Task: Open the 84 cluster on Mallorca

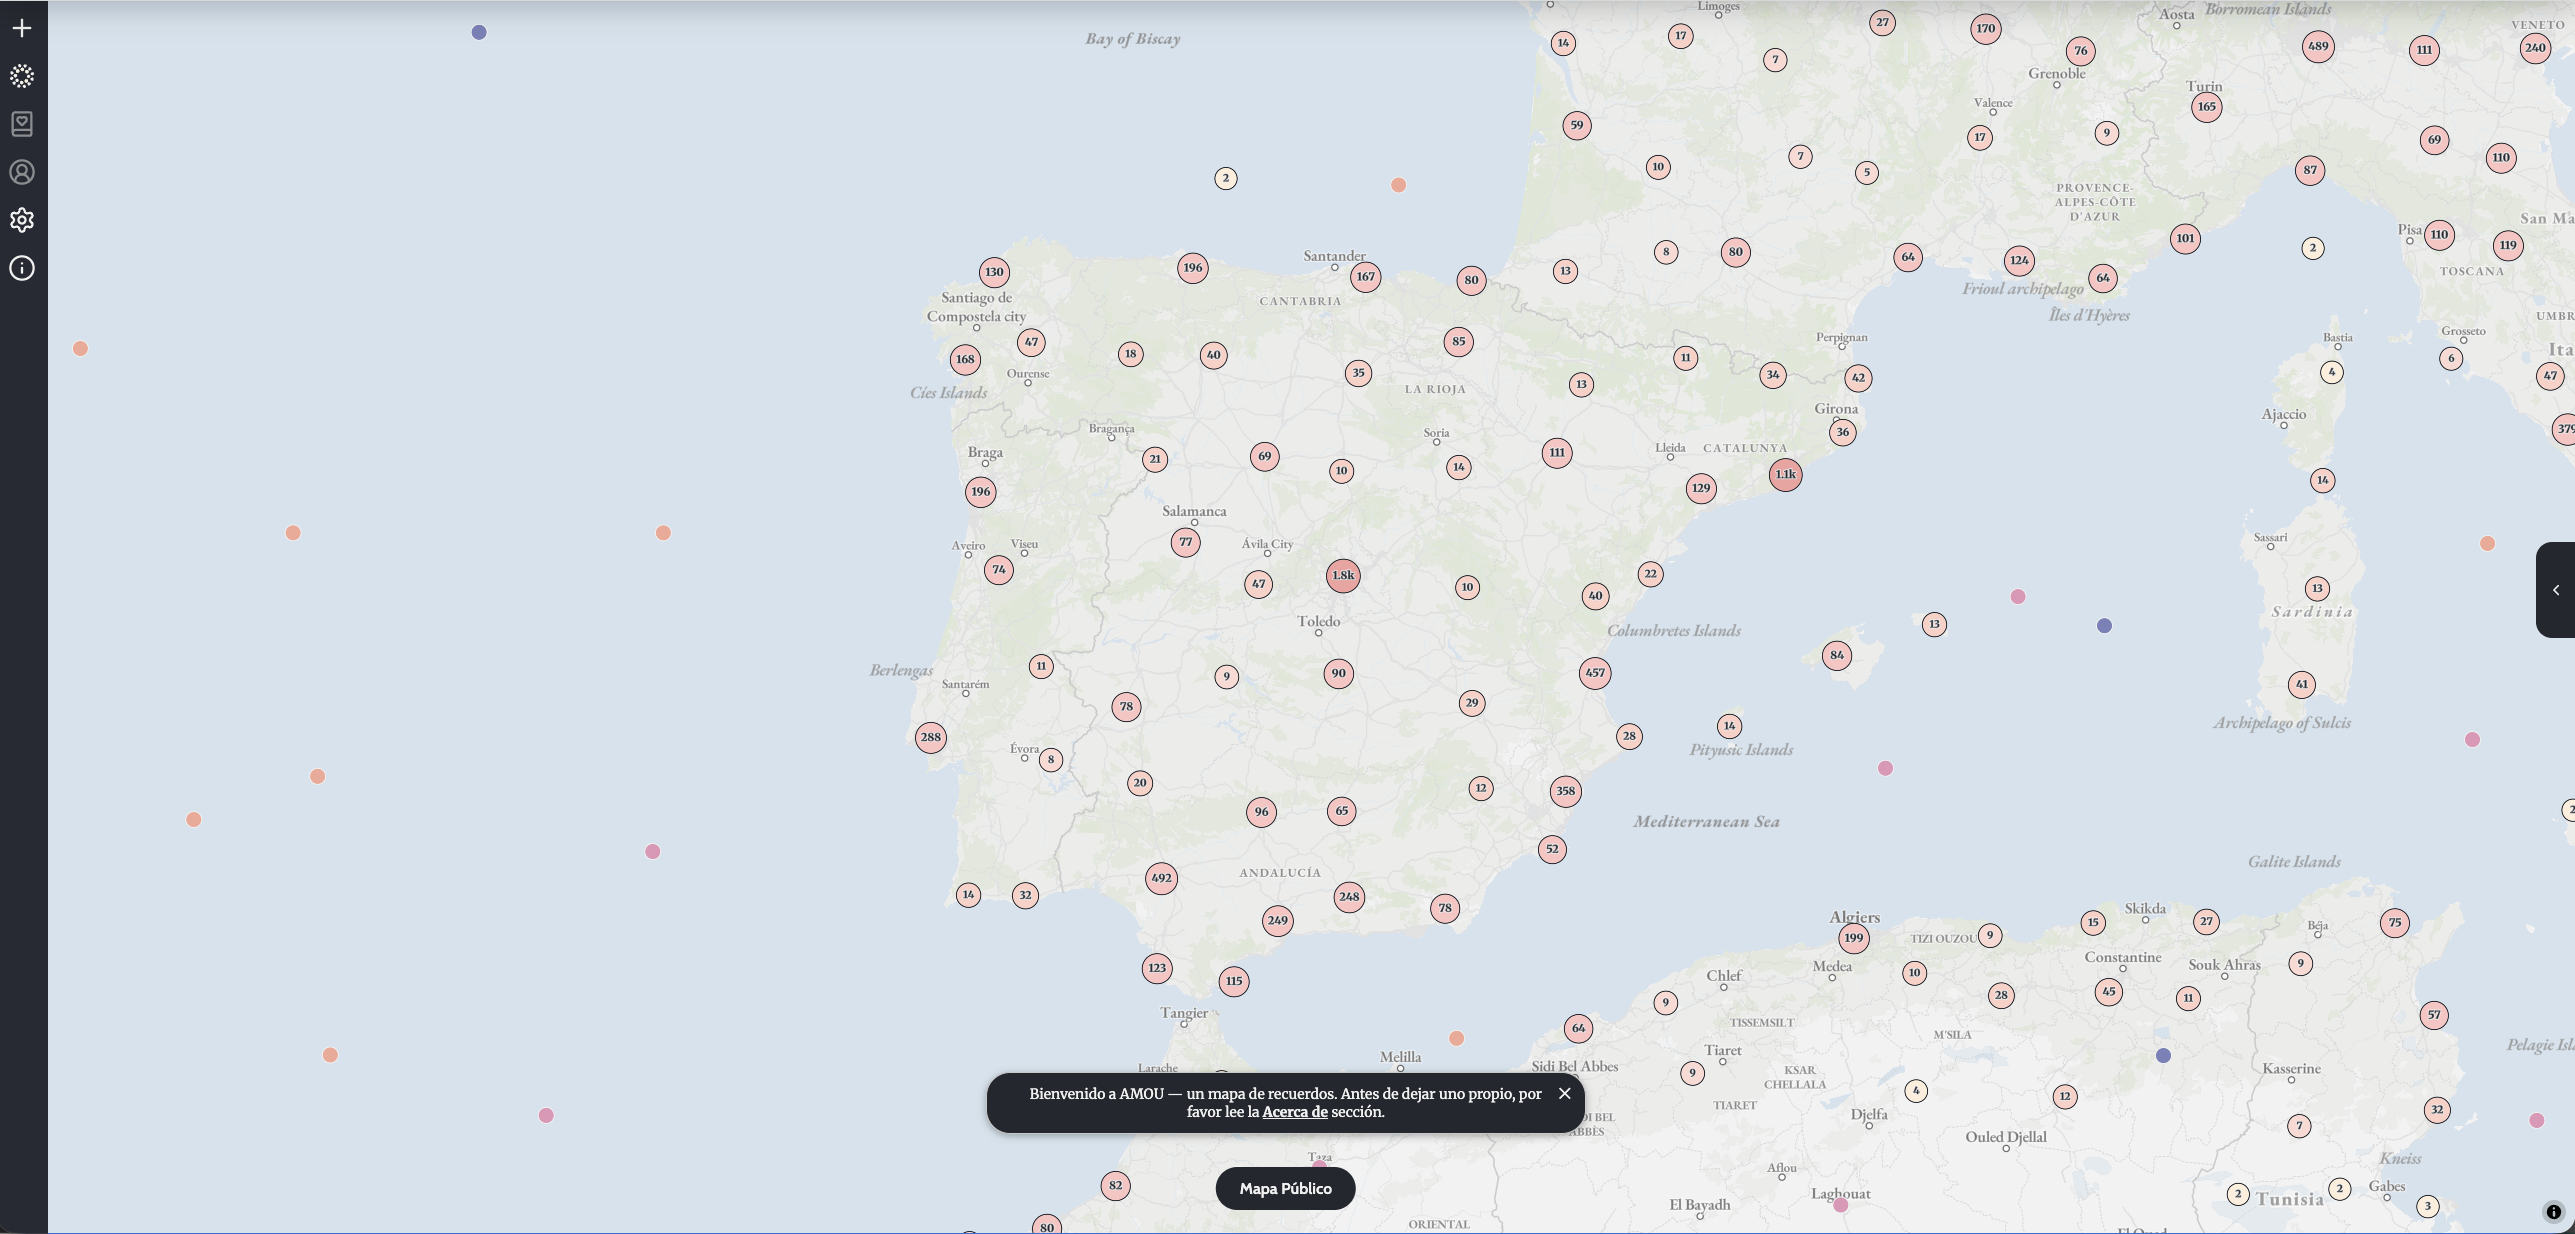Action: click(x=1837, y=656)
